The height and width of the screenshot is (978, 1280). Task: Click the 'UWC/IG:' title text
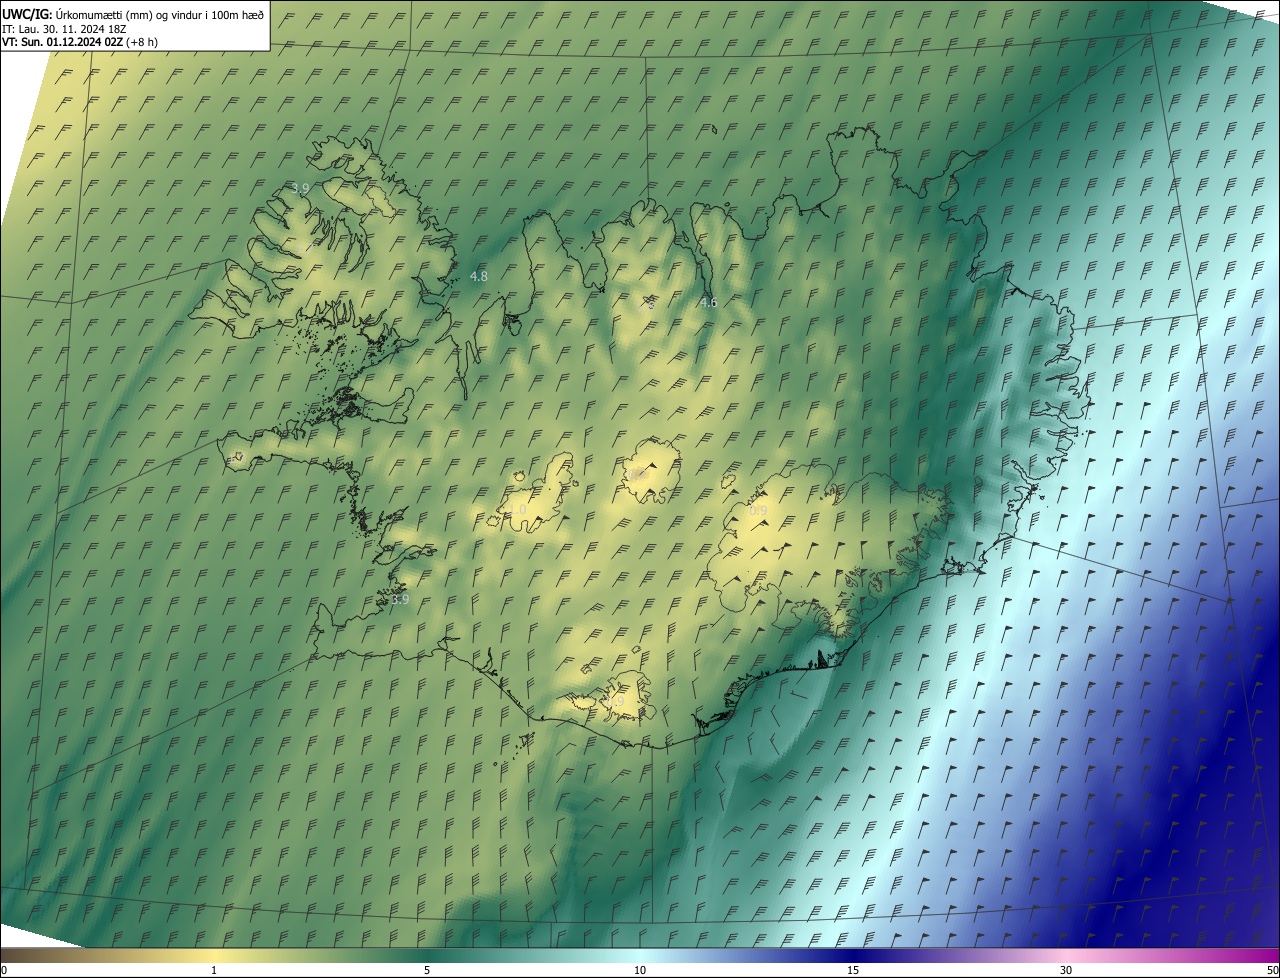(x=27, y=13)
